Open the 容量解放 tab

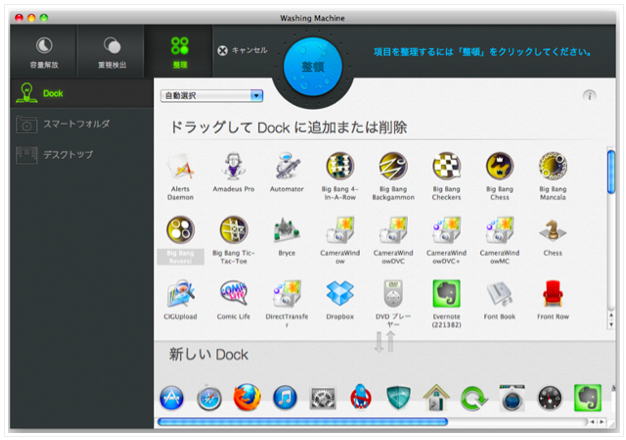point(44,52)
